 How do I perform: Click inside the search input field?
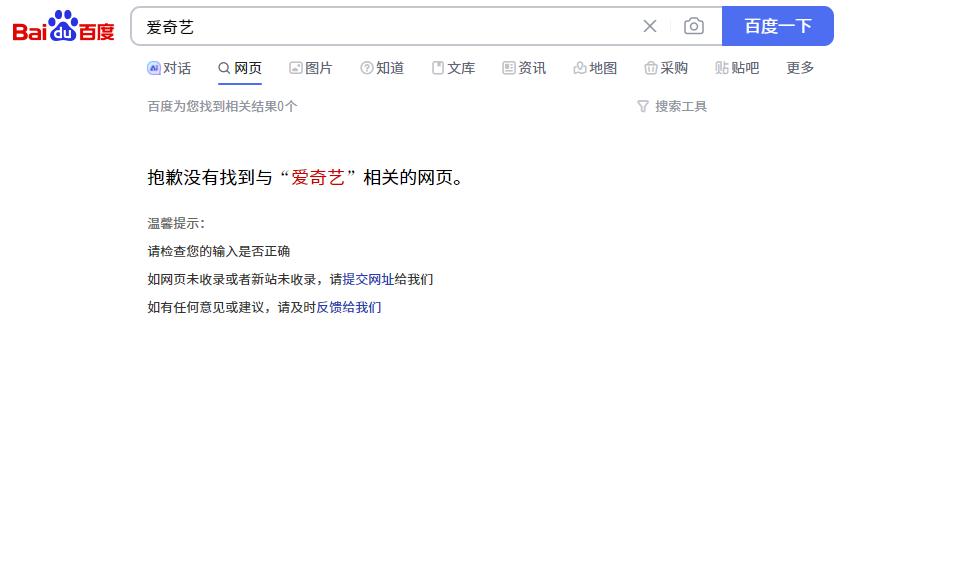400,26
